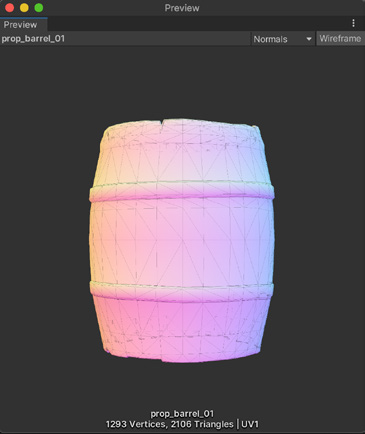The height and width of the screenshot is (434, 365).
Task: Open the Normals display mode dropdown
Action: [x=282, y=39]
